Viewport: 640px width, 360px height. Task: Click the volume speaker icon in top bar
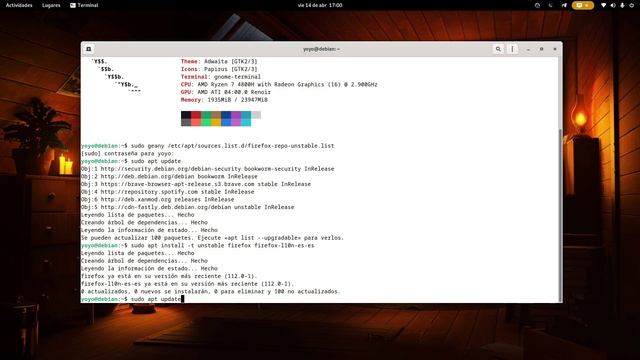[613, 5]
